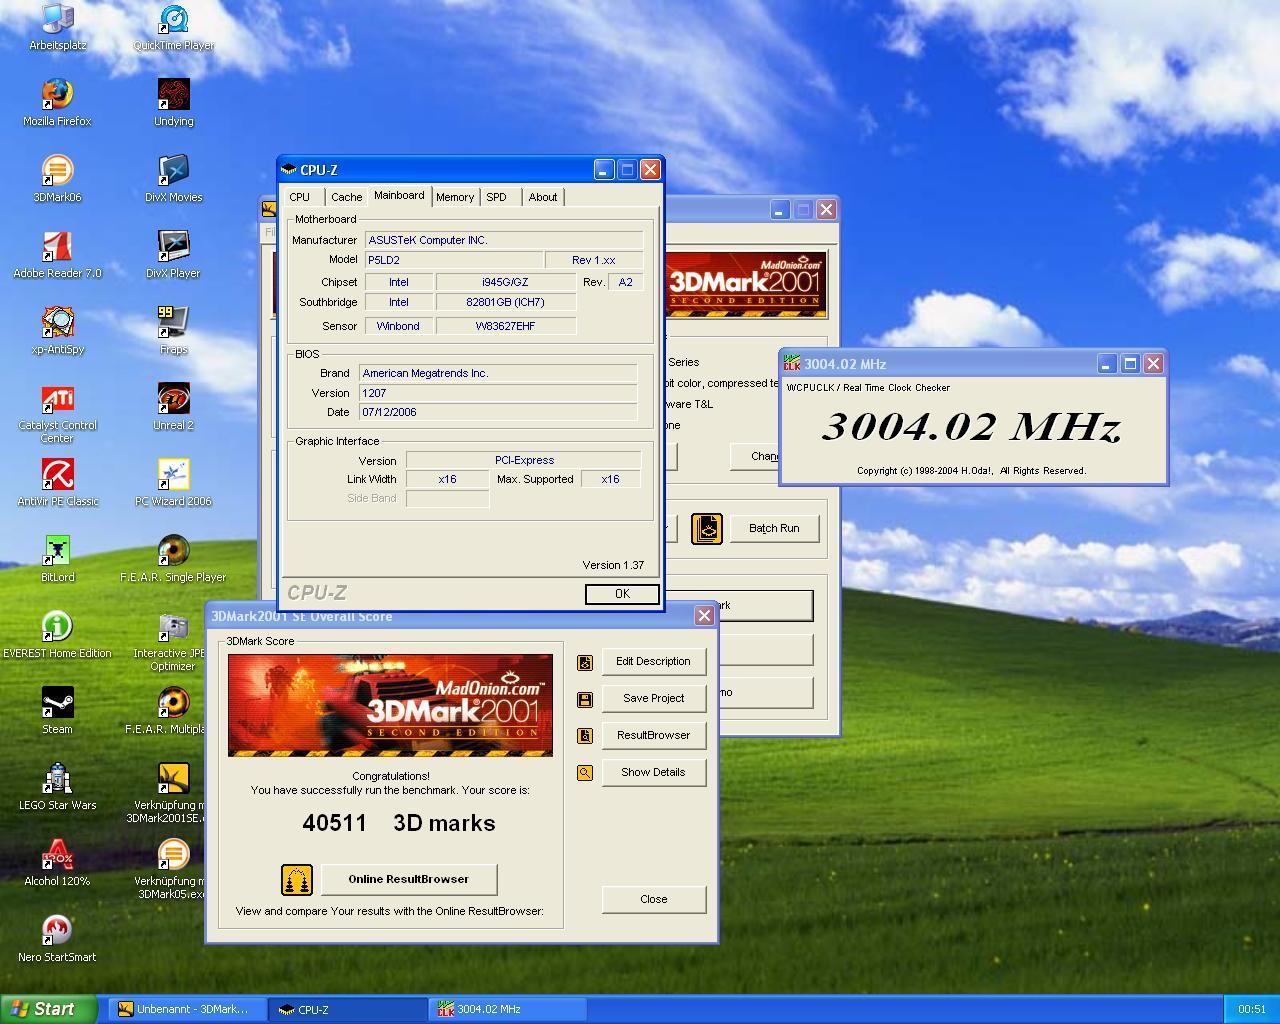Click the 3DMark2001 banner in score dialog
Screen dimensions: 1280x1024
pyautogui.click(x=390, y=705)
